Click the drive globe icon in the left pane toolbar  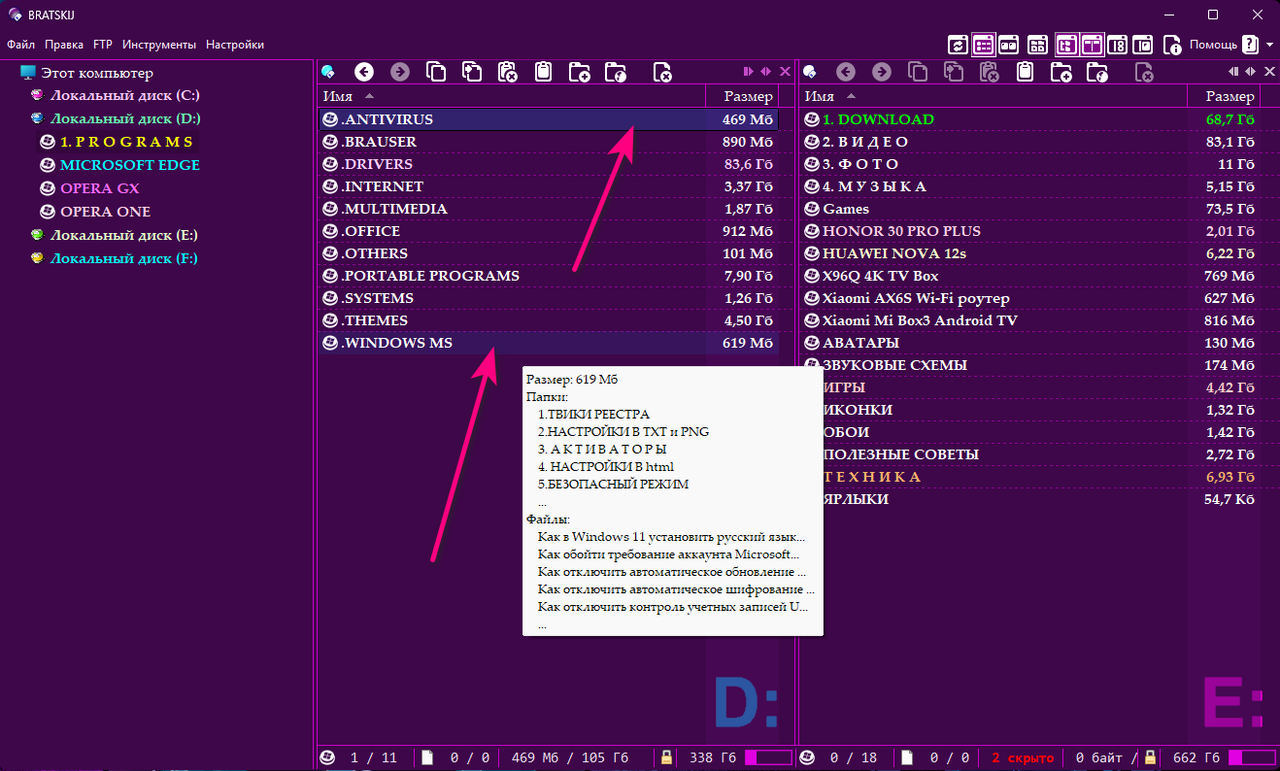click(327, 71)
